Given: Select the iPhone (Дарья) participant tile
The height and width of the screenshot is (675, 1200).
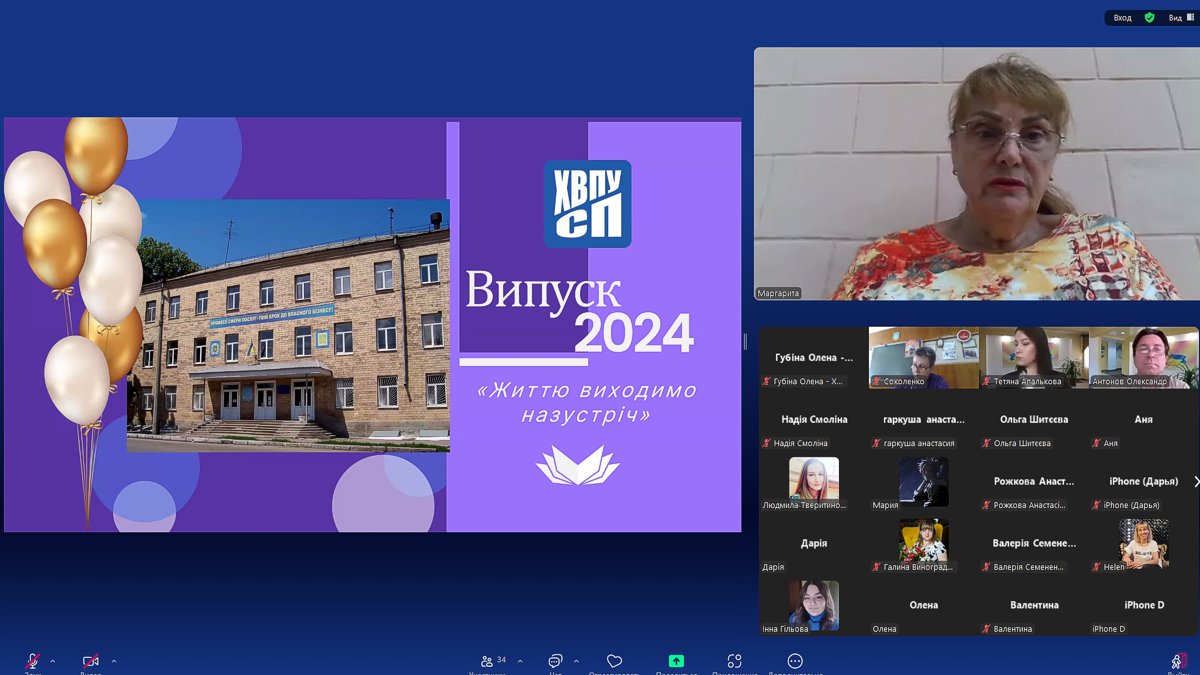Looking at the screenshot, I should 1144,482.
